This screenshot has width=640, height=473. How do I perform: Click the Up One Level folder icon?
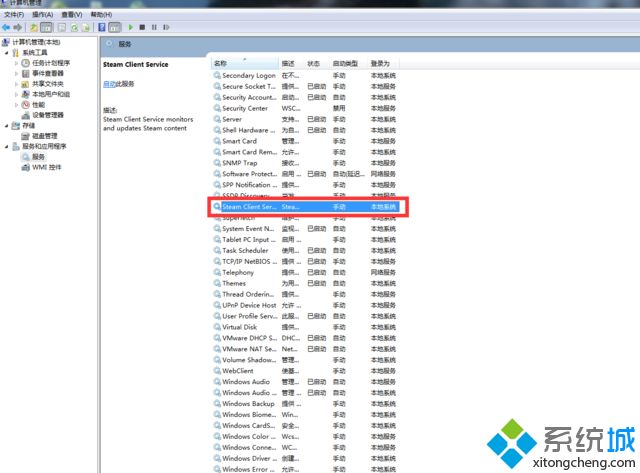pyautogui.click(x=33, y=27)
